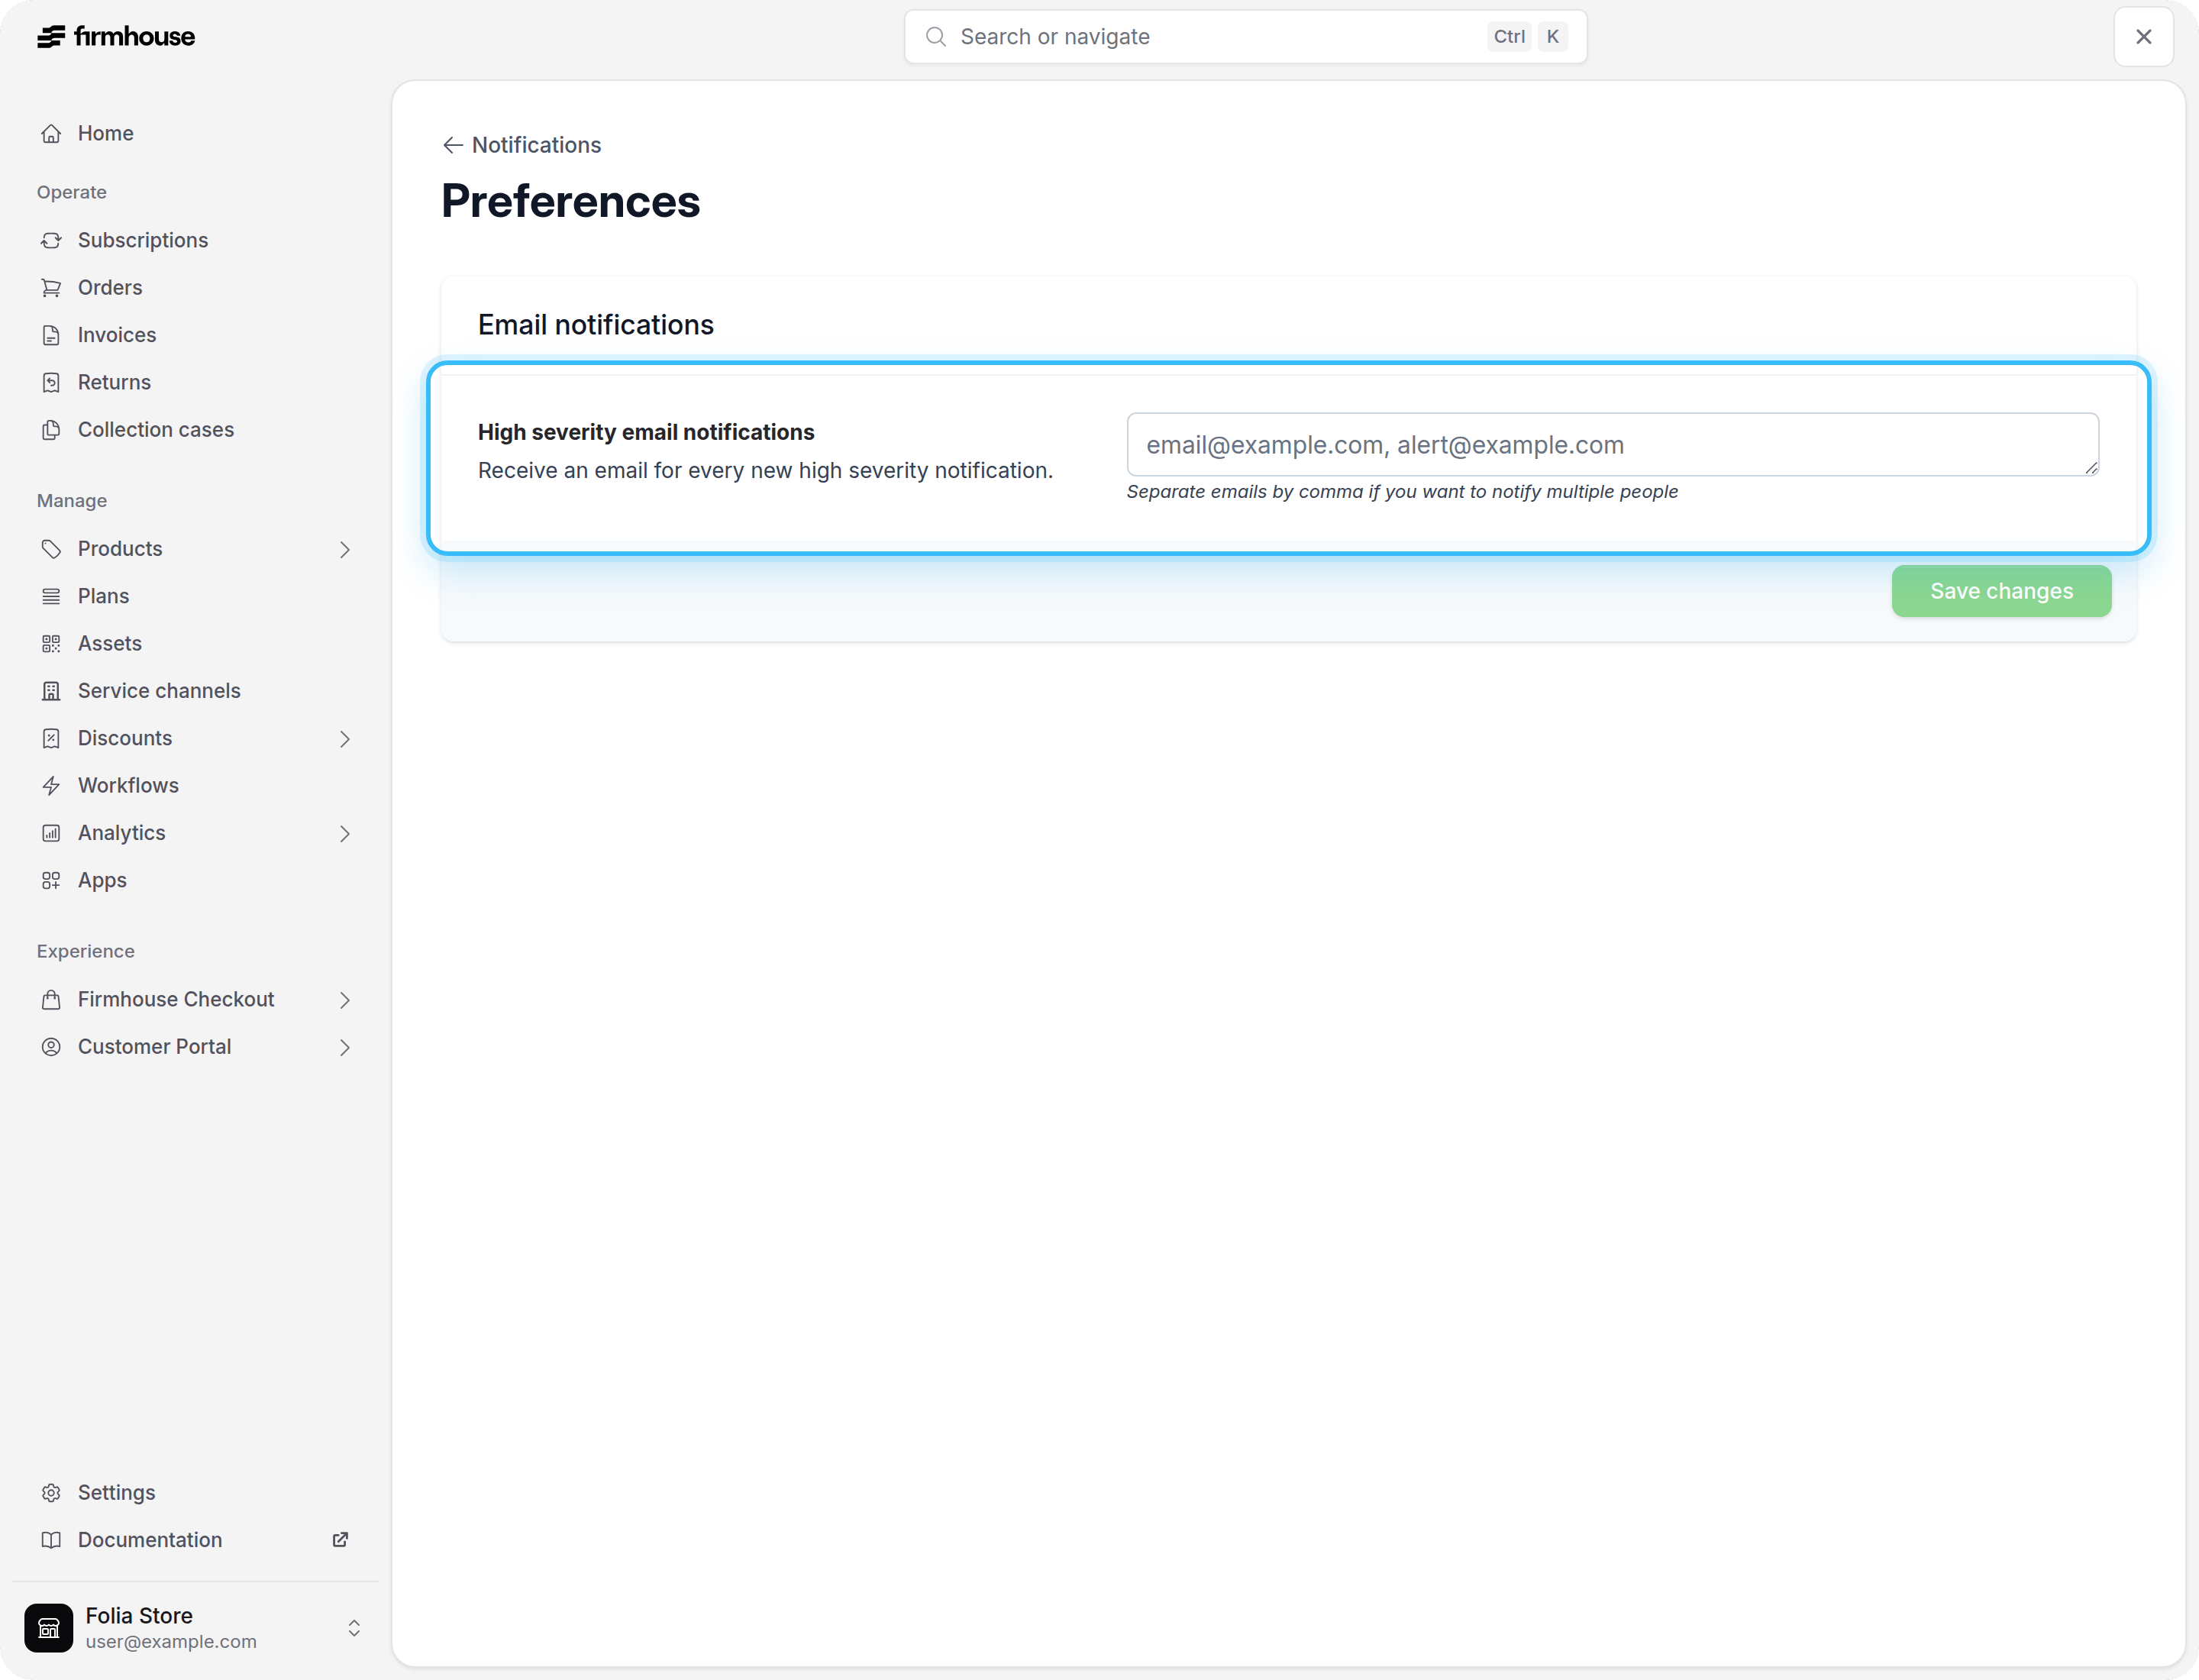2199x1680 pixels.
Task: Save changes to preferences
Action: pyautogui.click(x=2001, y=591)
